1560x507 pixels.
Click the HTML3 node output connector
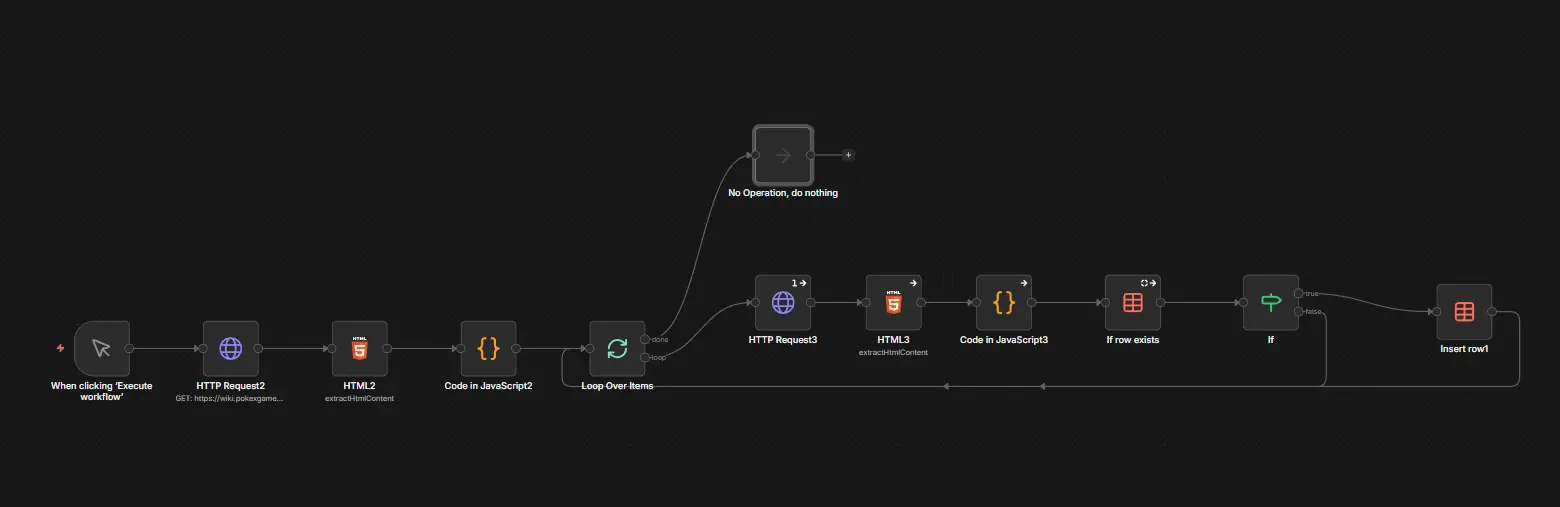click(922, 302)
